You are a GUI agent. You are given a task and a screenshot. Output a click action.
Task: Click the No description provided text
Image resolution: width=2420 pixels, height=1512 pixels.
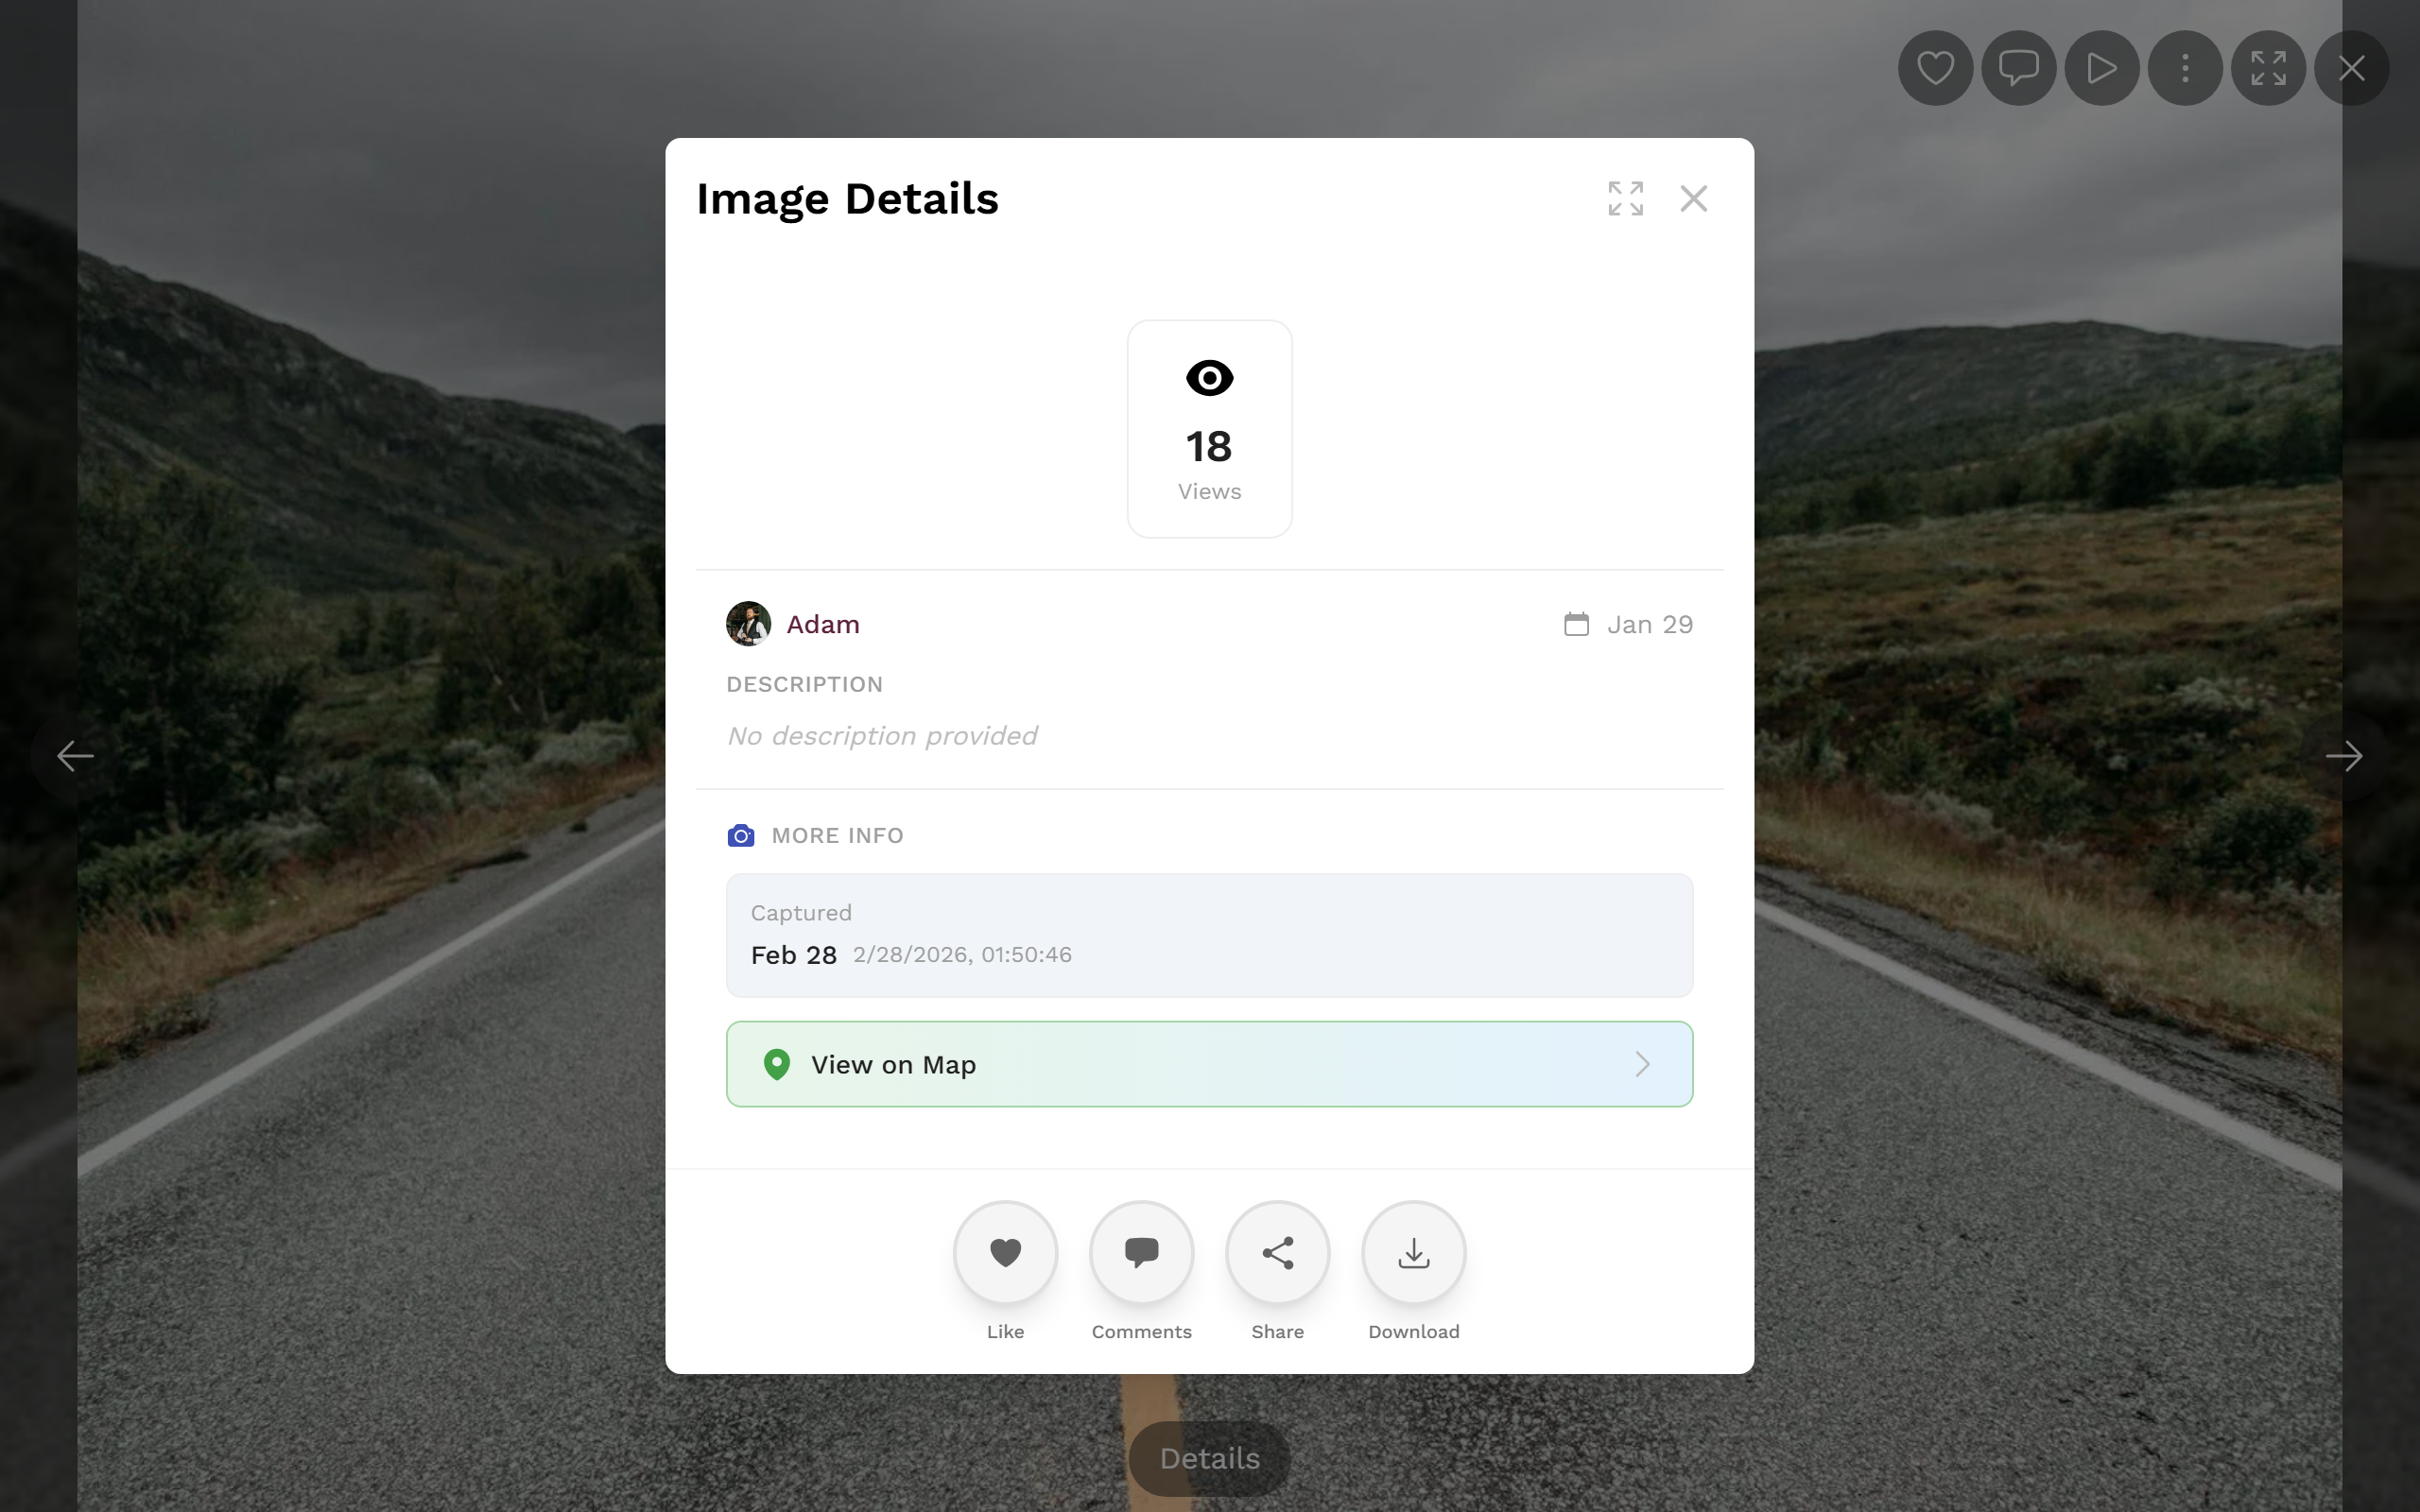pos(881,736)
